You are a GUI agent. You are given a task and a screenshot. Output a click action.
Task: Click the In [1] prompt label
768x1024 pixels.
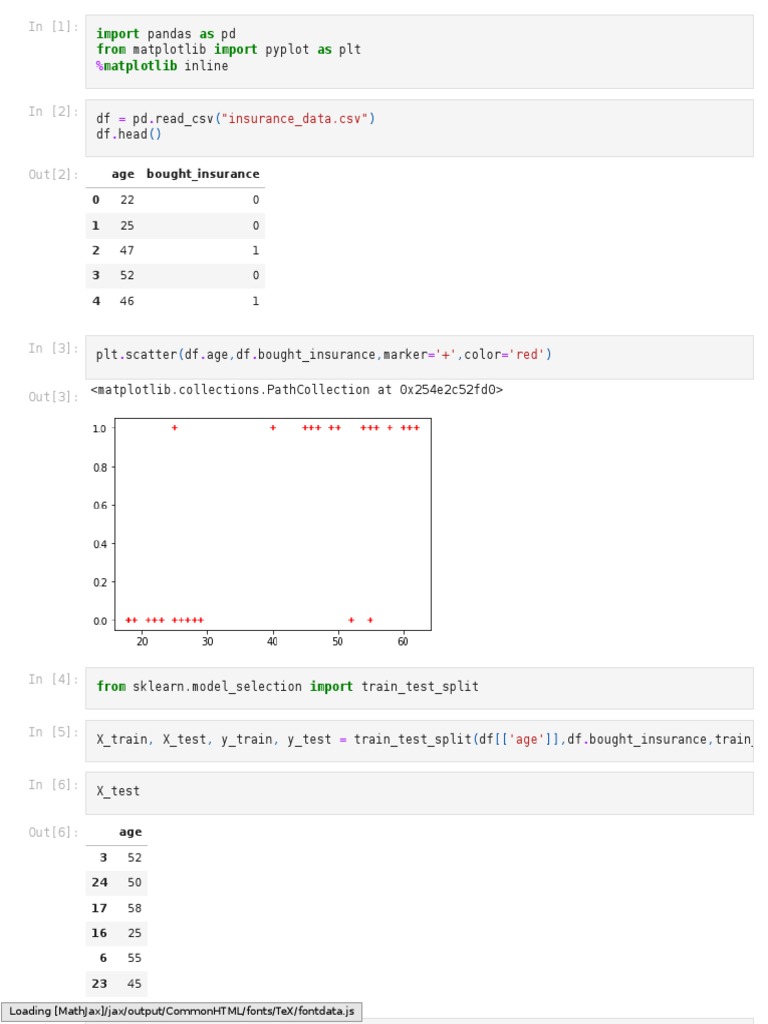(52, 27)
